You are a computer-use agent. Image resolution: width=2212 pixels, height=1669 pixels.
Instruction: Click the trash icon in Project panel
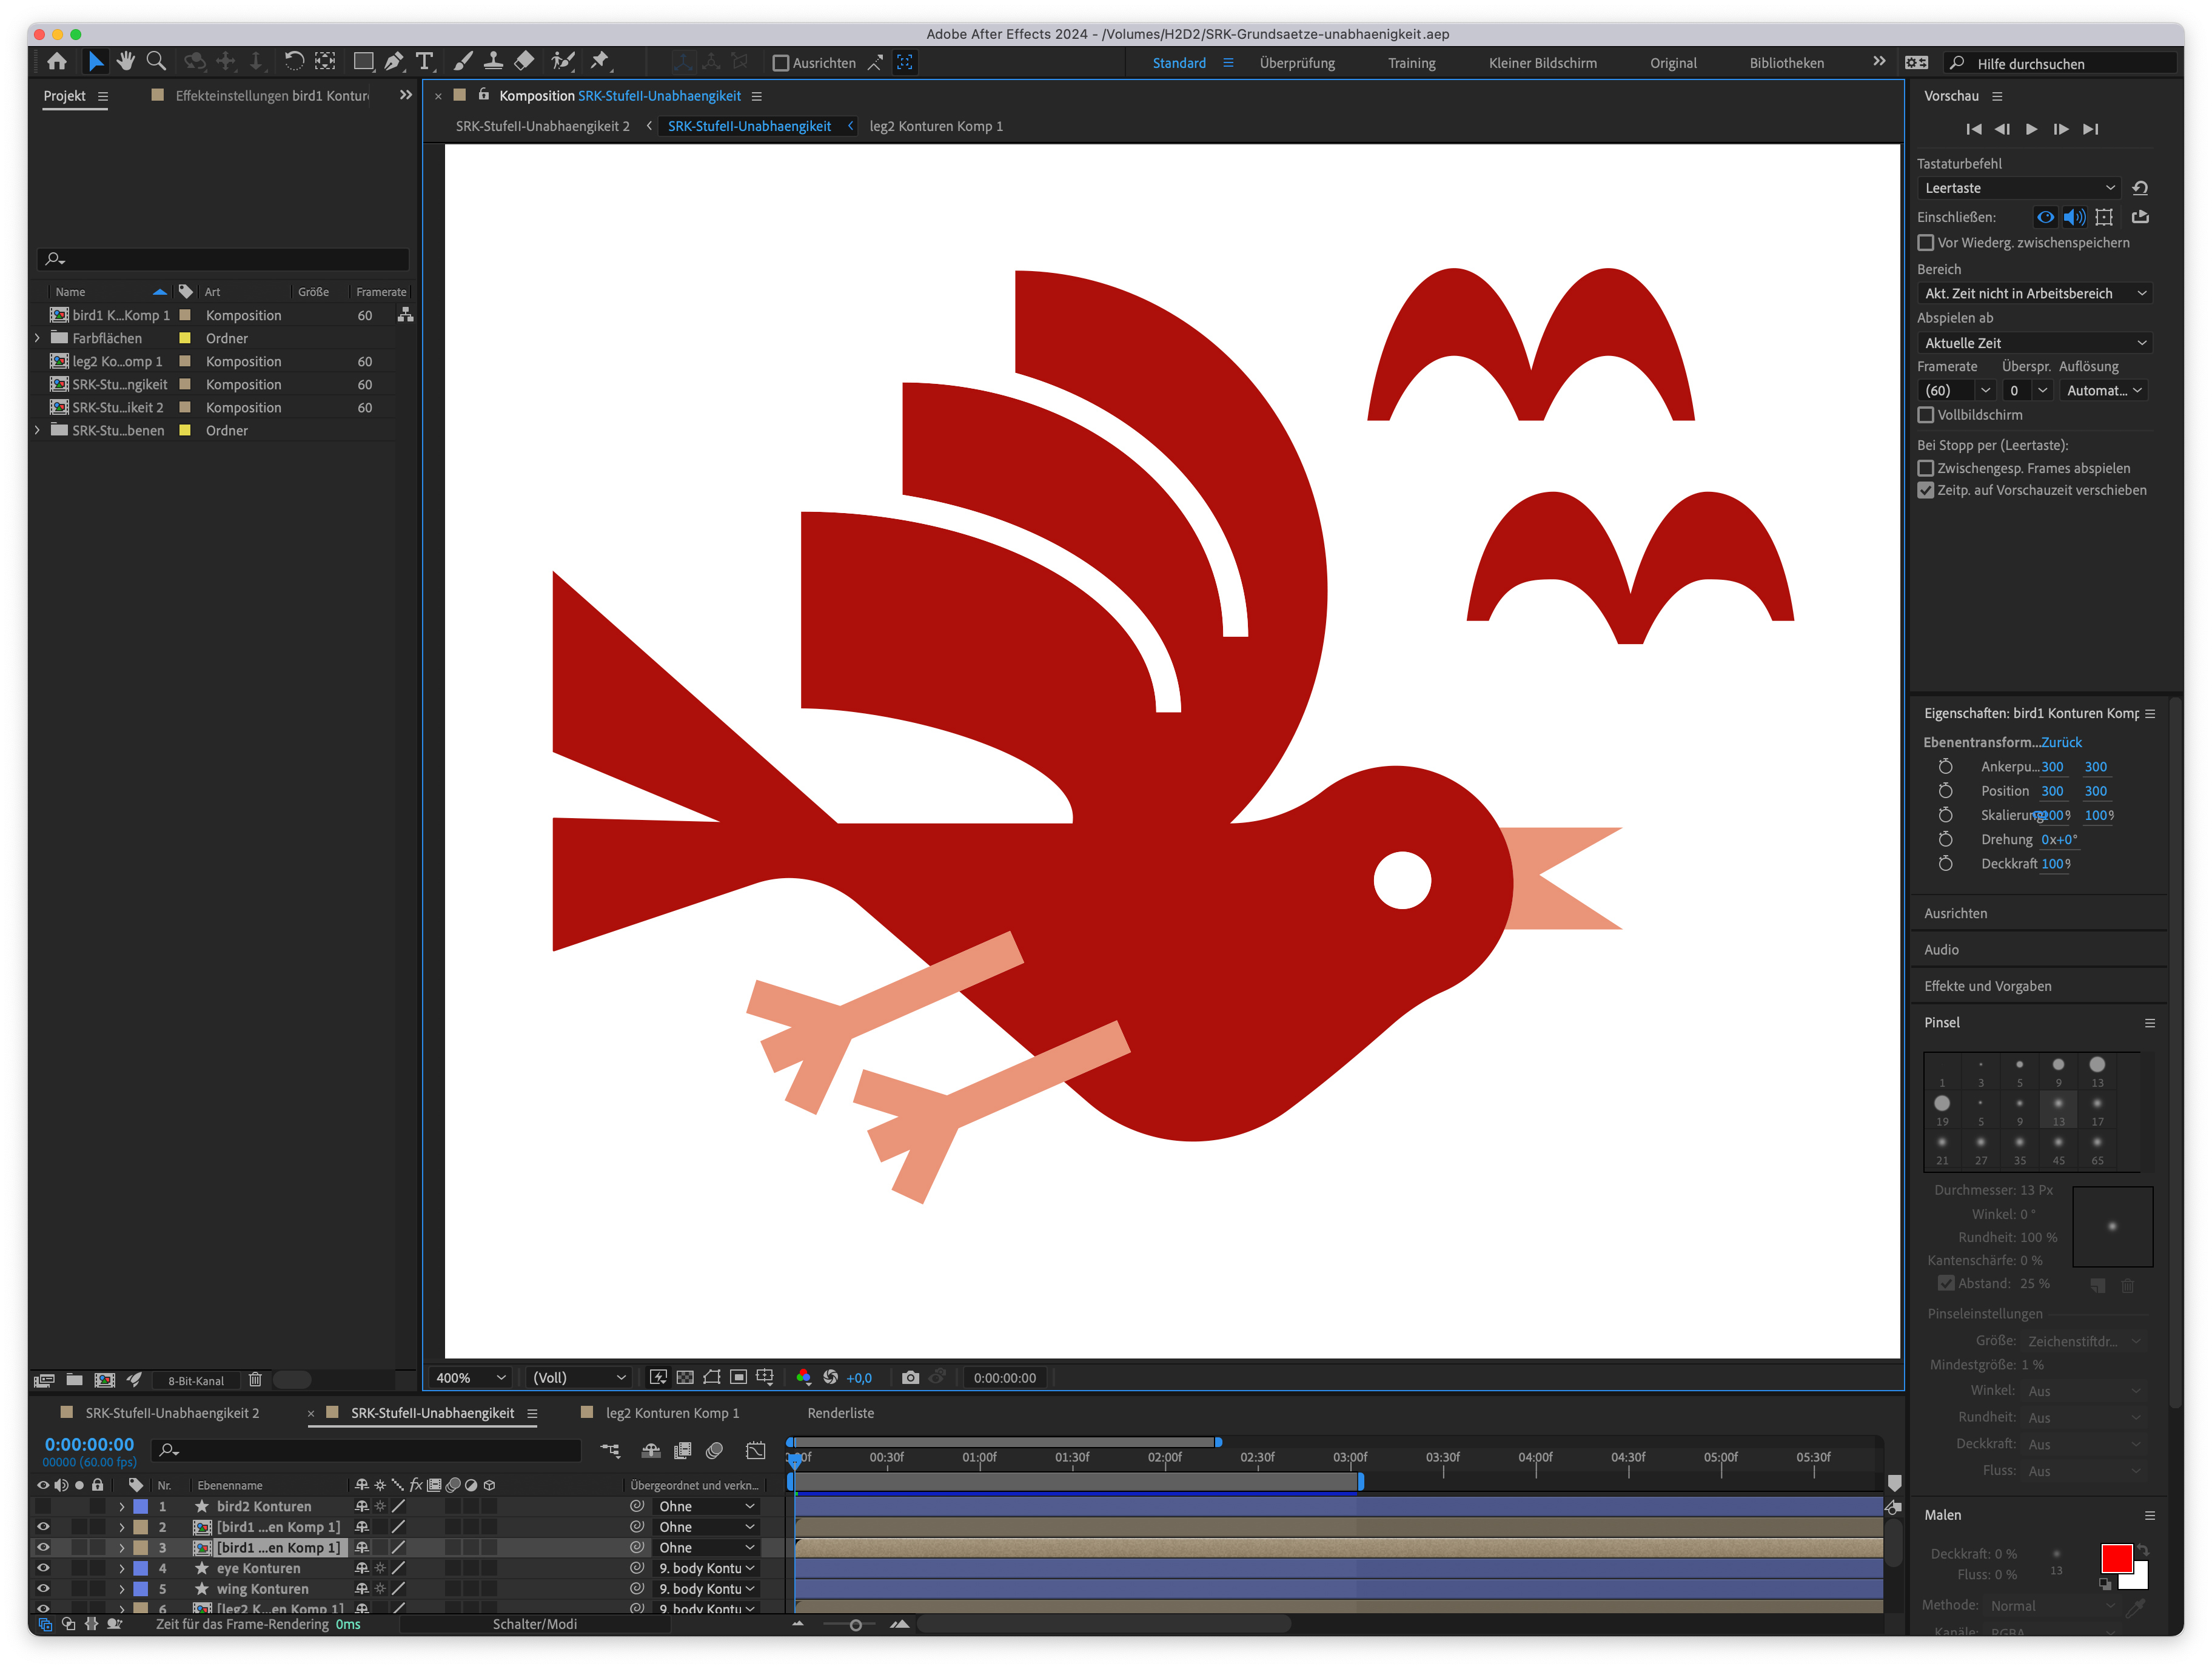point(255,1380)
